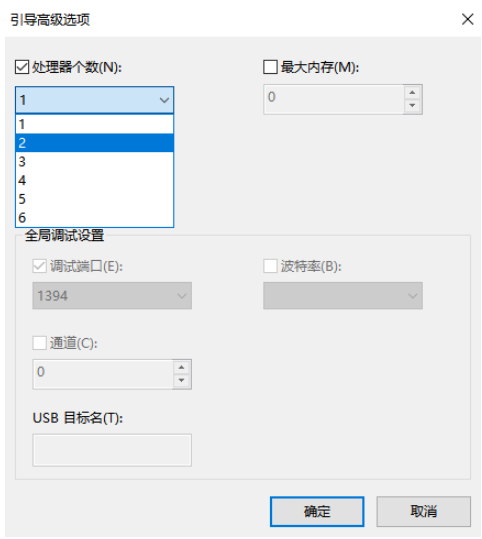Confirm with the 确定 button

point(317,511)
